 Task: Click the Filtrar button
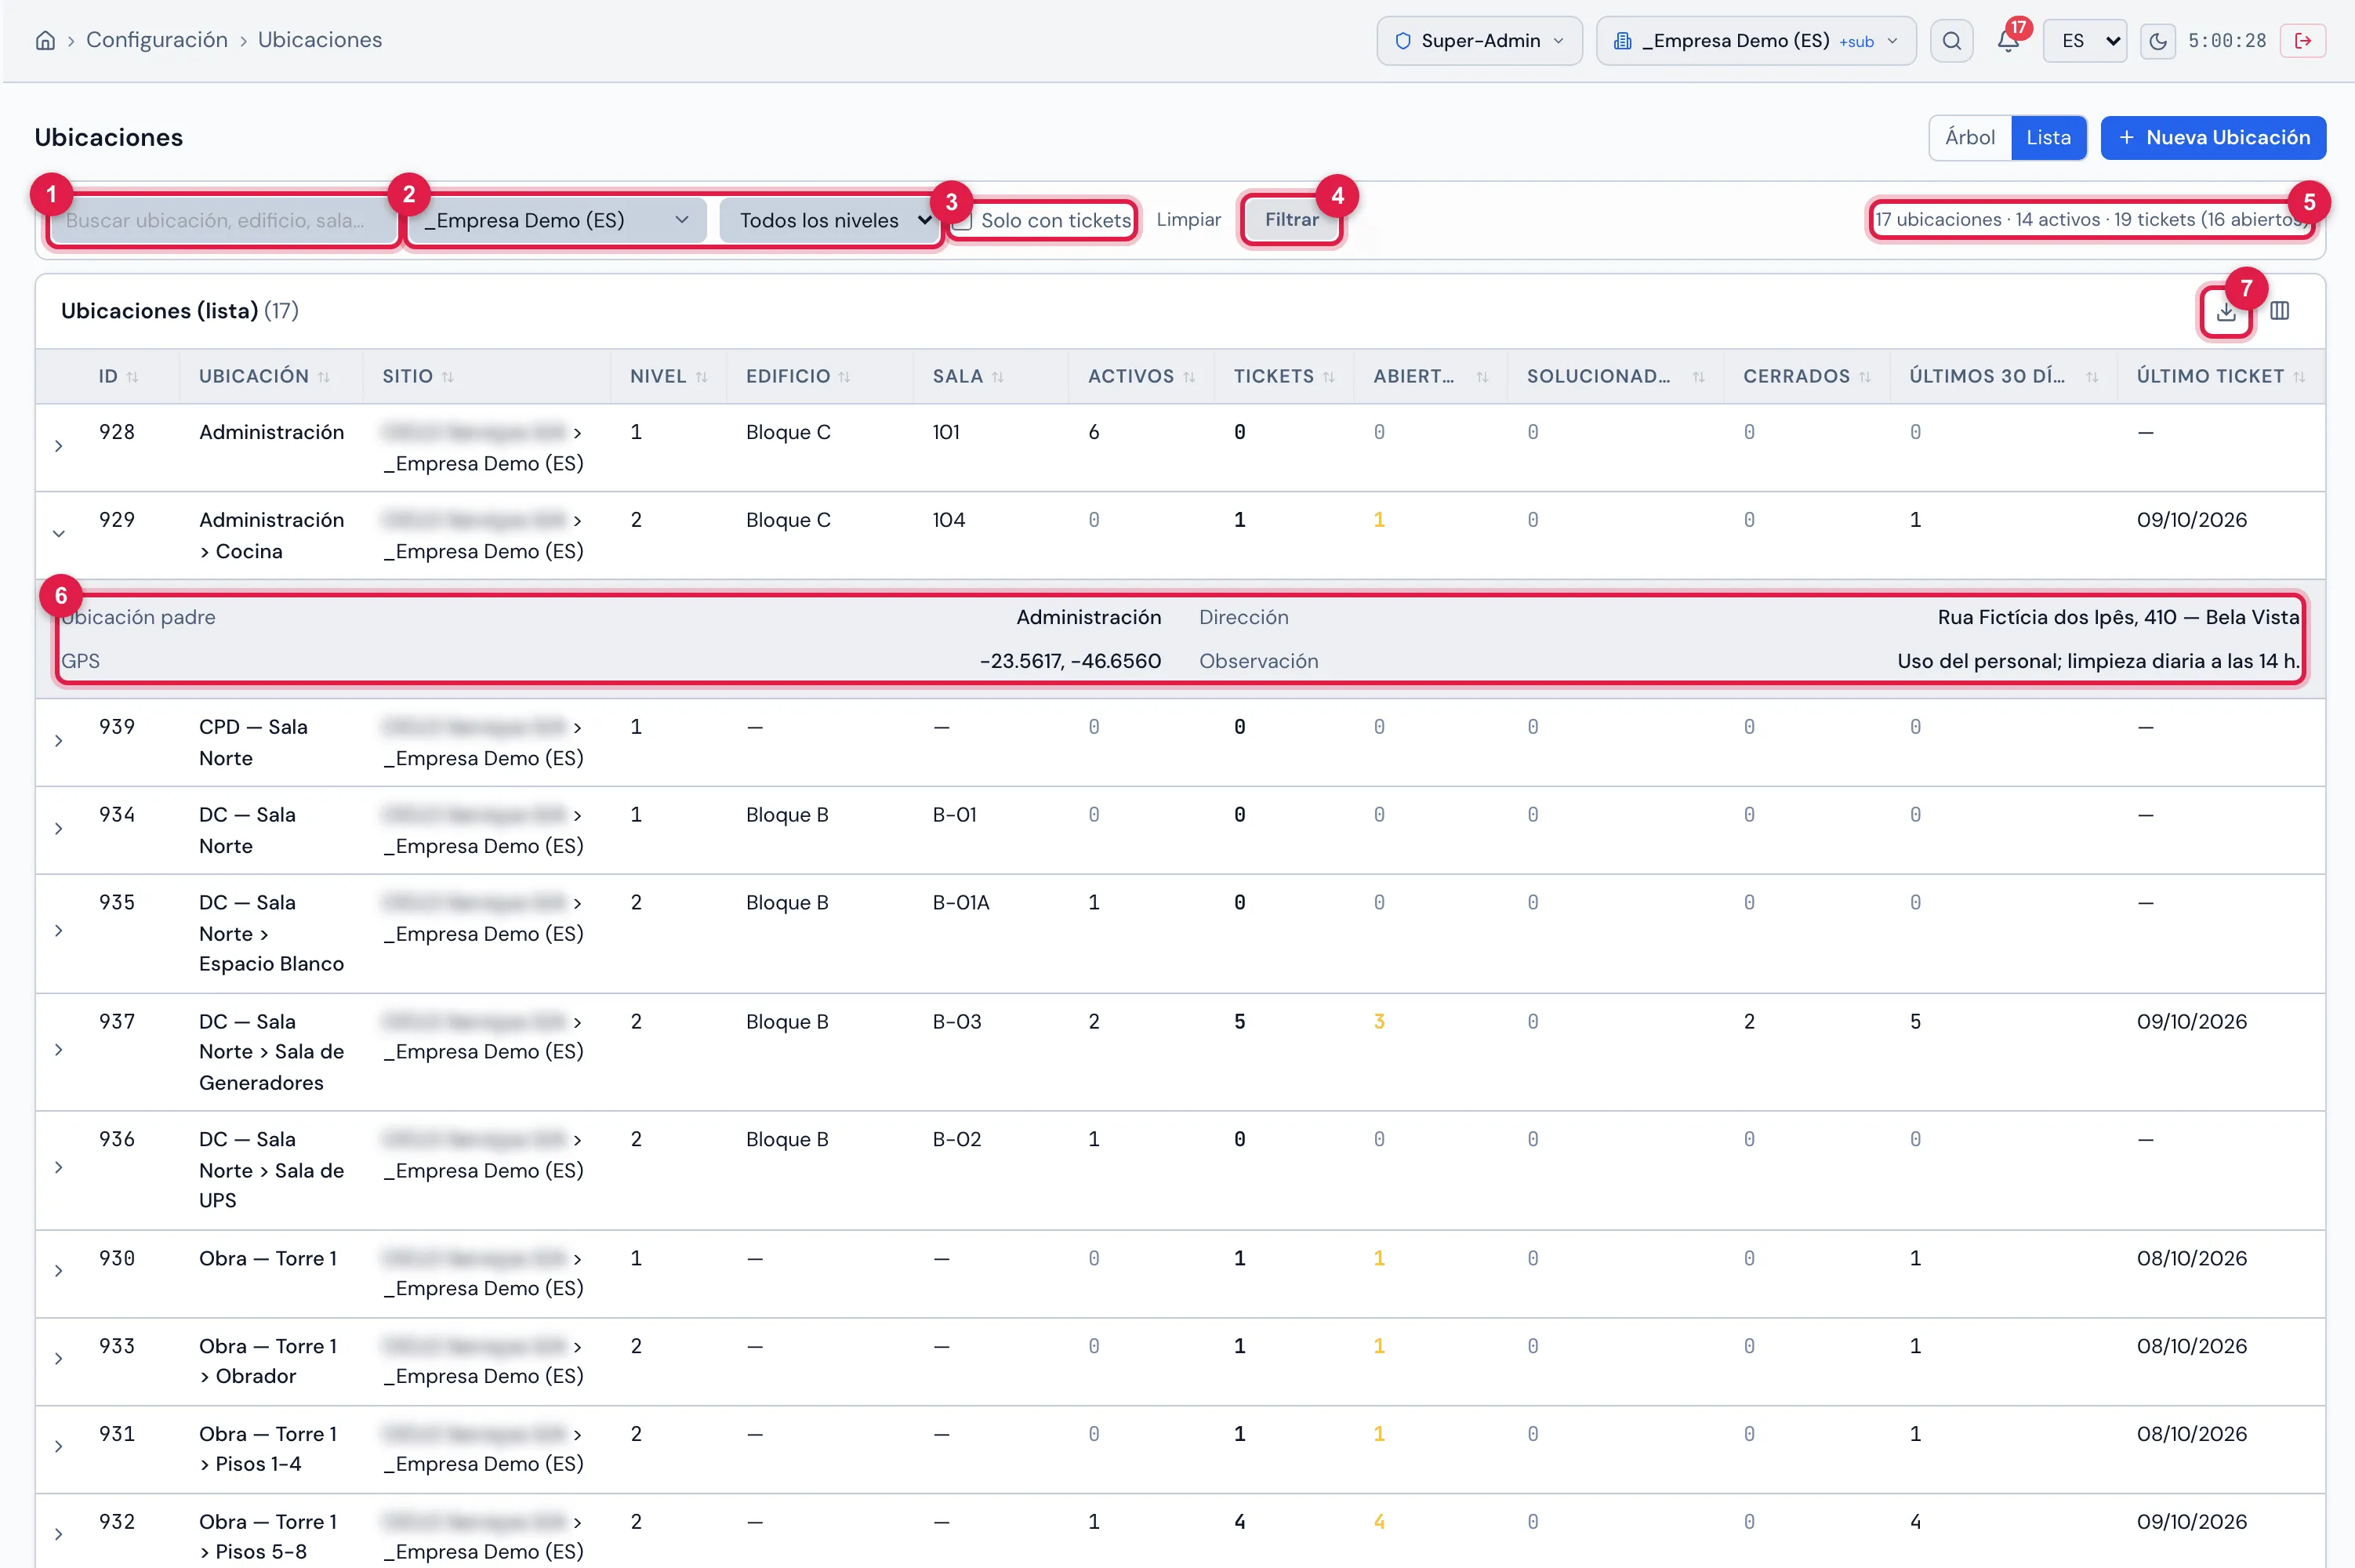coord(1291,219)
